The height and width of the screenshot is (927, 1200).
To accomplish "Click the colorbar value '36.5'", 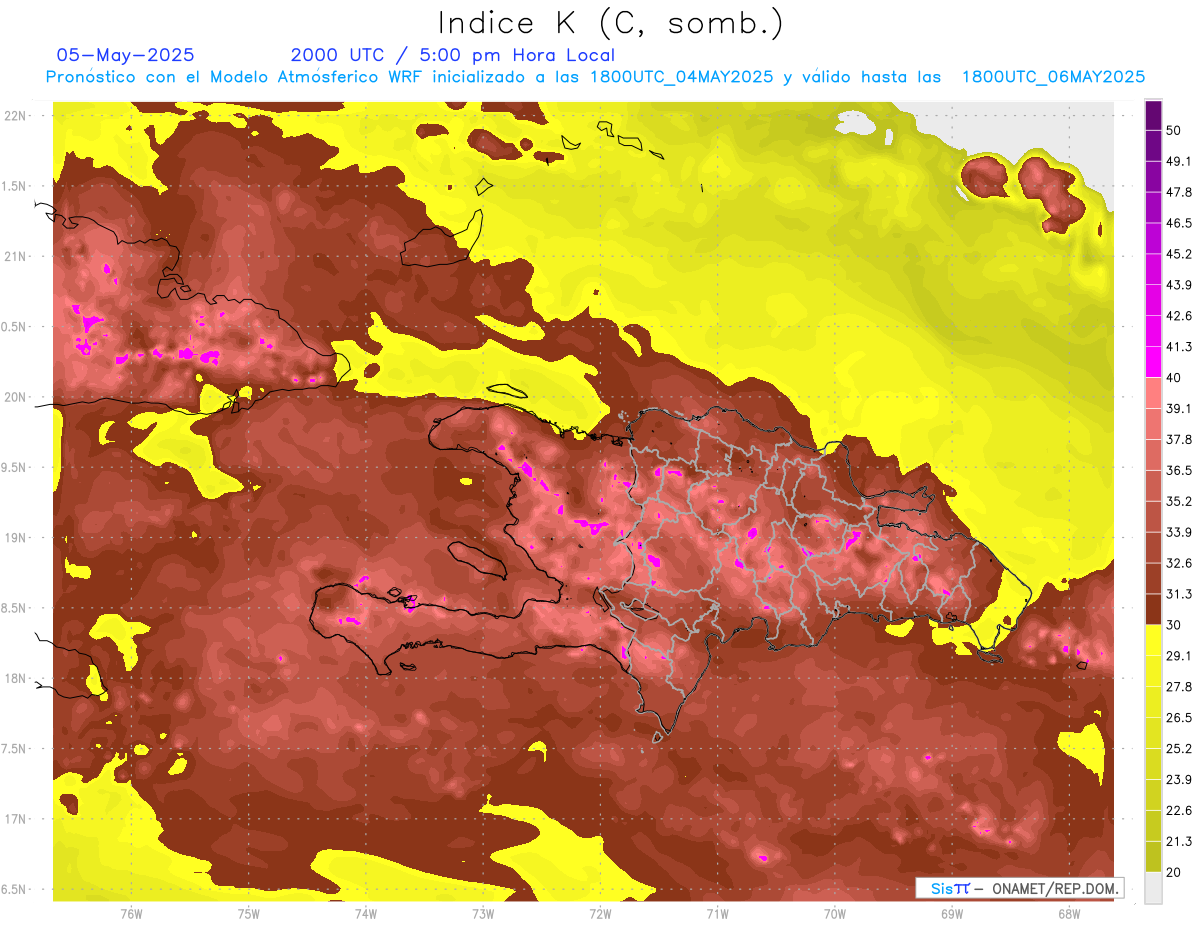I will coord(1179,471).
